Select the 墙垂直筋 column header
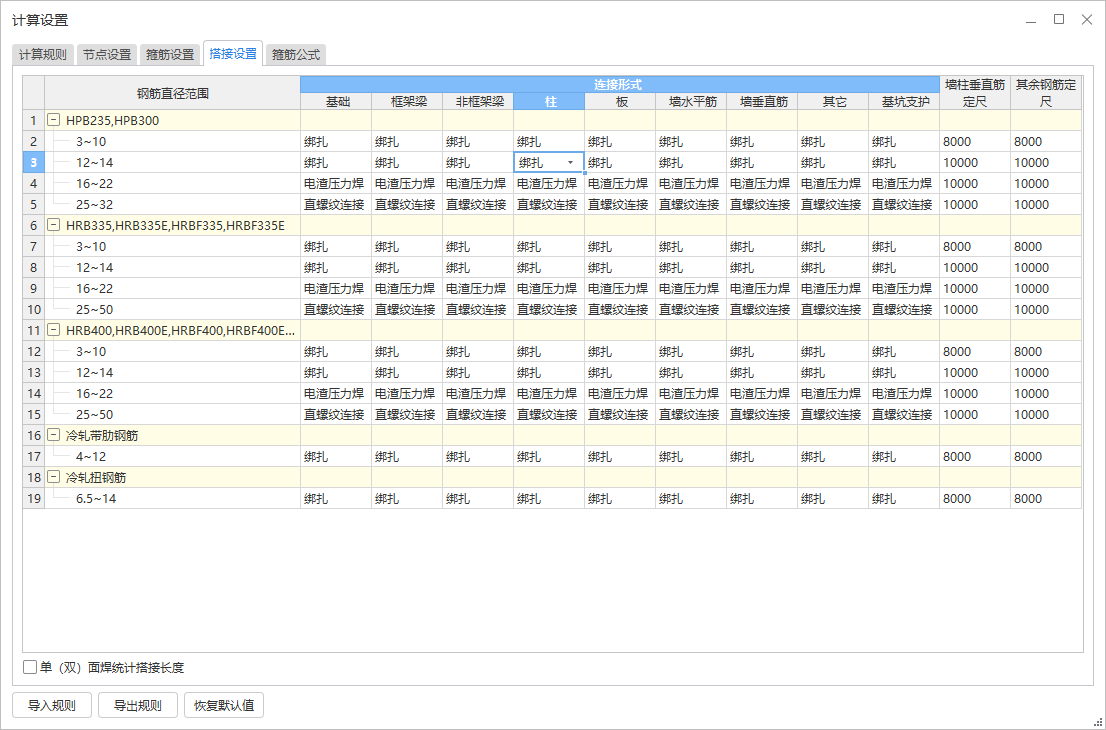This screenshot has height=730, width=1106. coord(762,102)
